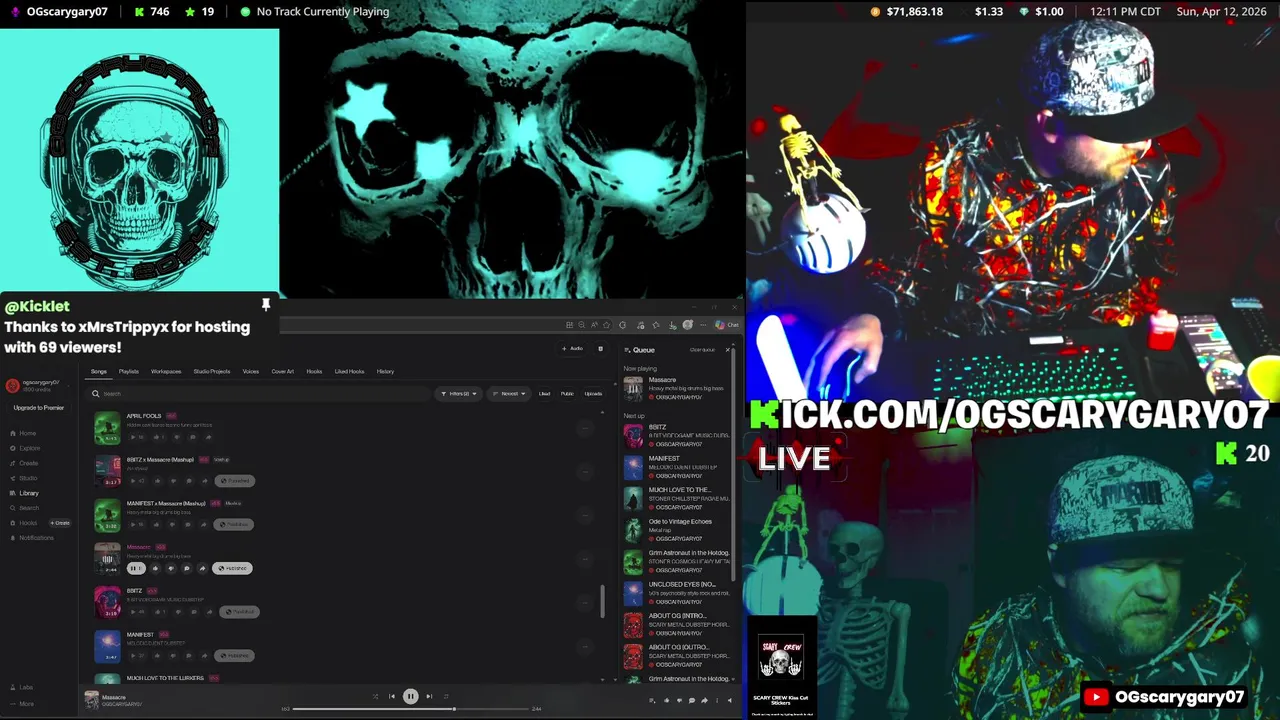Image resolution: width=1280 pixels, height=720 pixels.
Task: Switch to the Playlists tab
Action: (129, 371)
